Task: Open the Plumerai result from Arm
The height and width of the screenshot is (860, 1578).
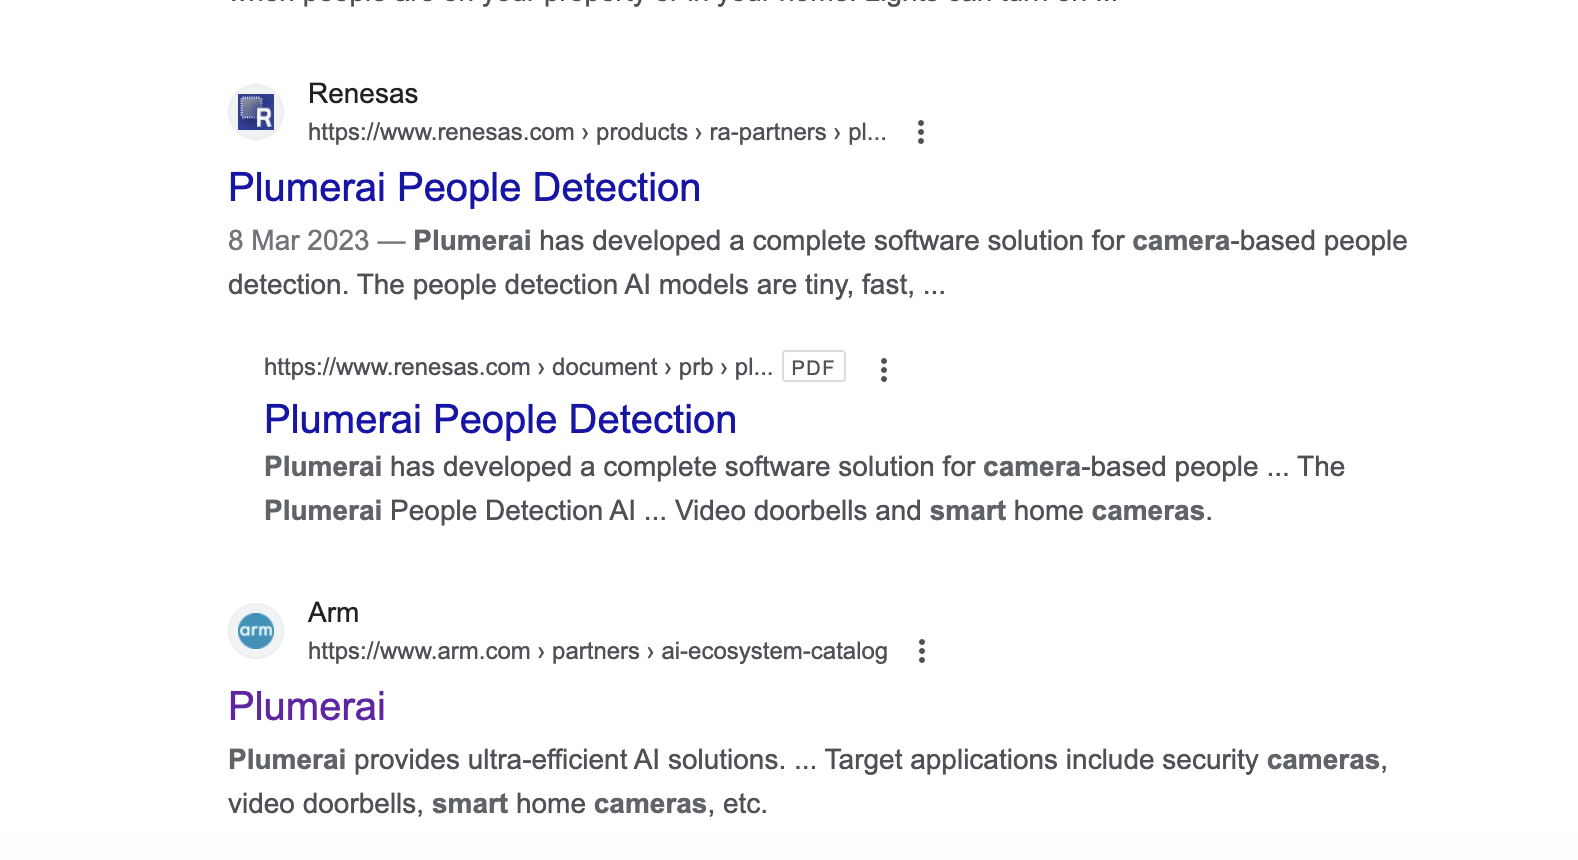Action: (307, 707)
